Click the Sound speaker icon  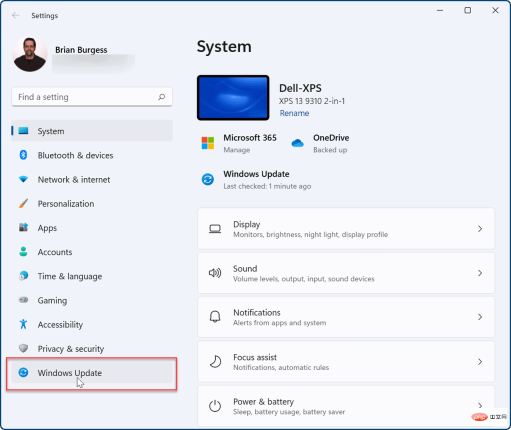[x=215, y=273]
